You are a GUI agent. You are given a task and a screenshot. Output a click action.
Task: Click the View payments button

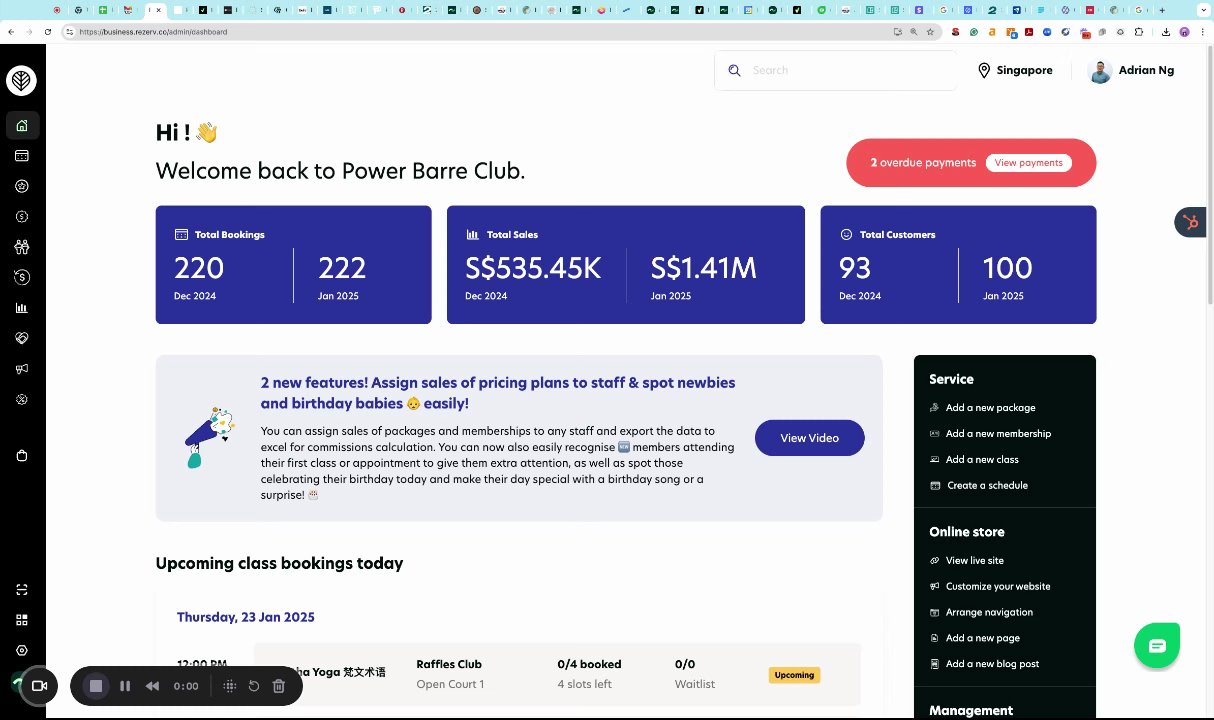click(x=1028, y=163)
